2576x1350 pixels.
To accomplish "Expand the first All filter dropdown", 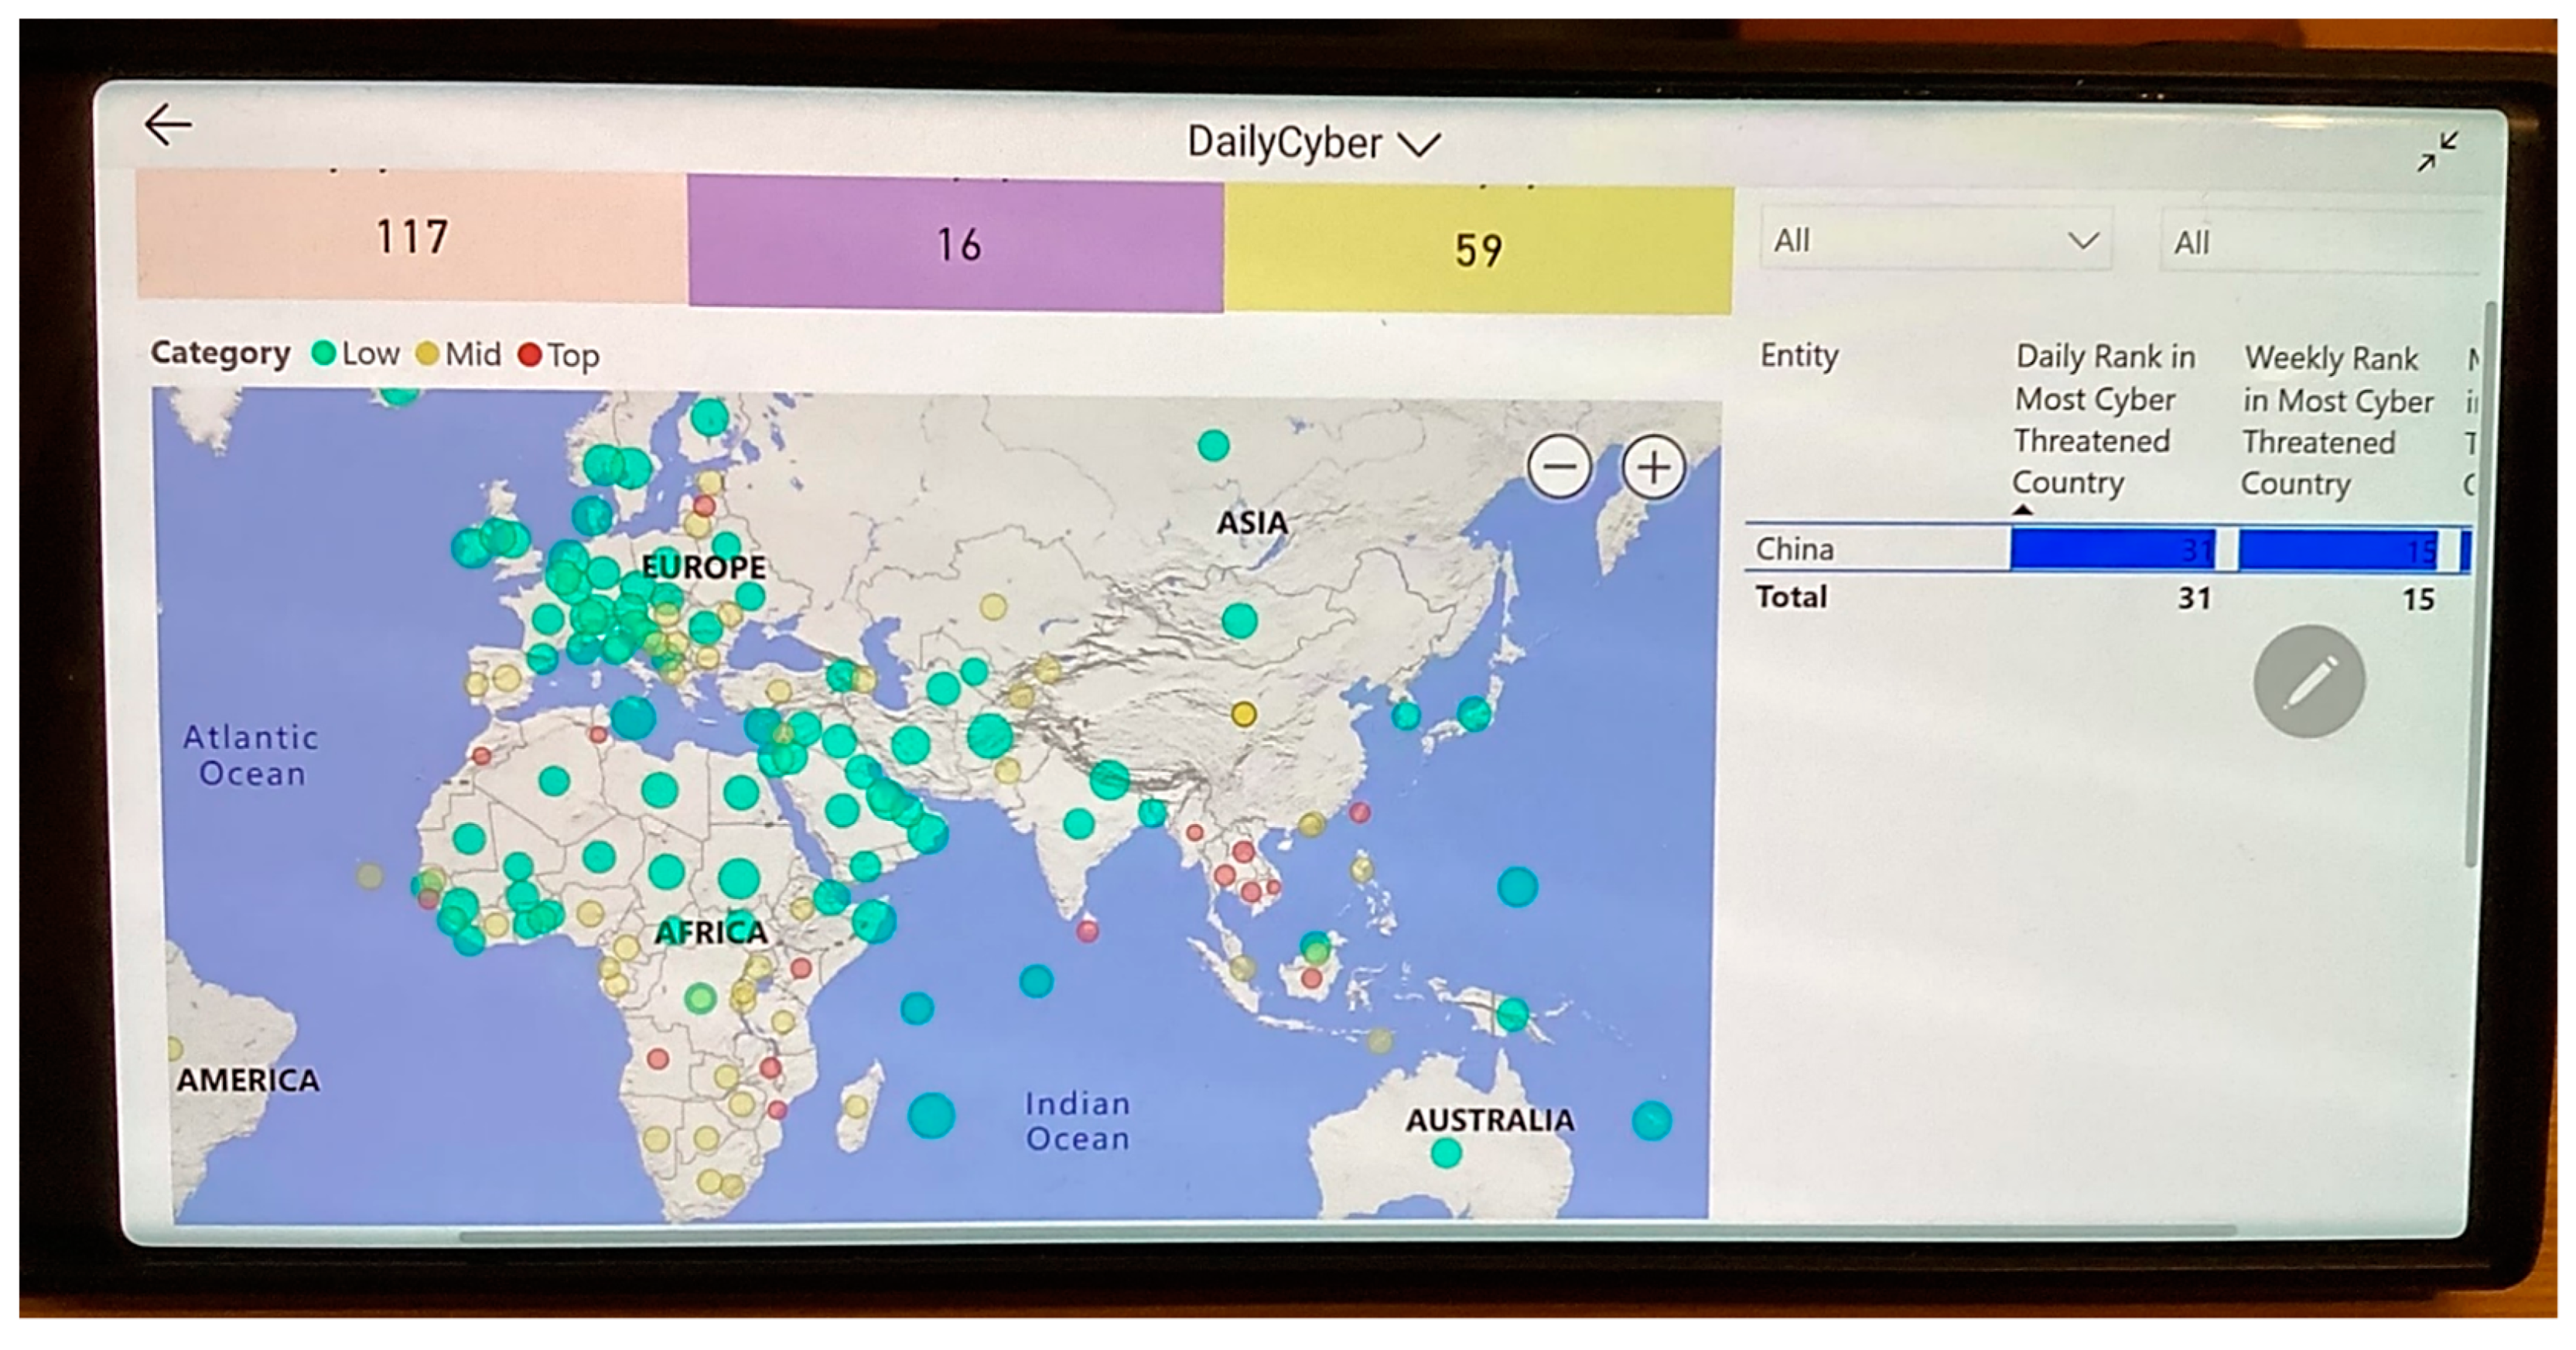I will pyautogui.click(x=1935, y=240).
